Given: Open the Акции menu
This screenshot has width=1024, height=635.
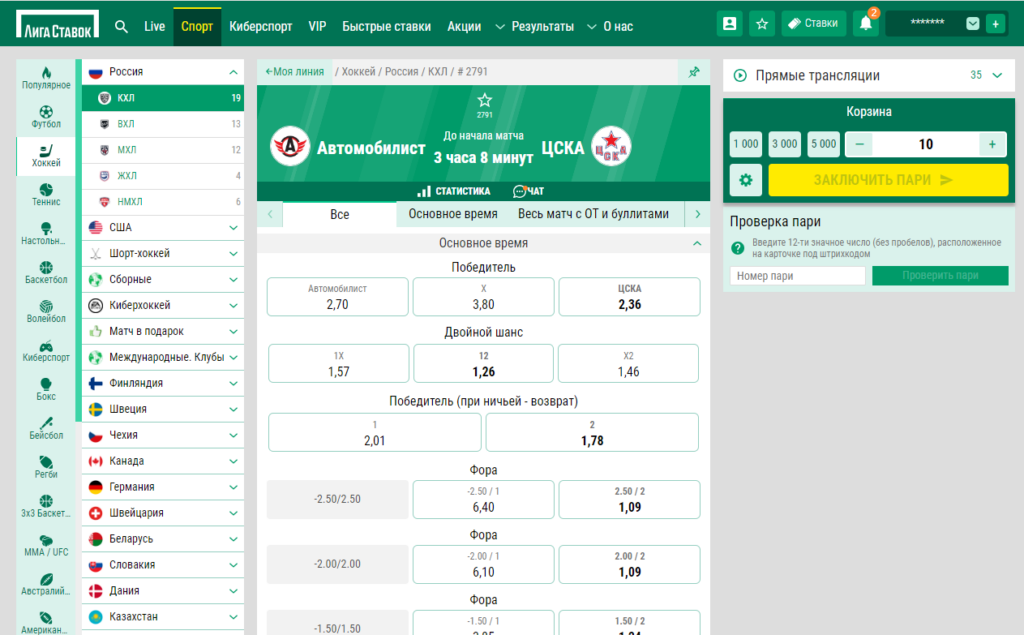Looking at the screenshot, I should click(464, 26).
